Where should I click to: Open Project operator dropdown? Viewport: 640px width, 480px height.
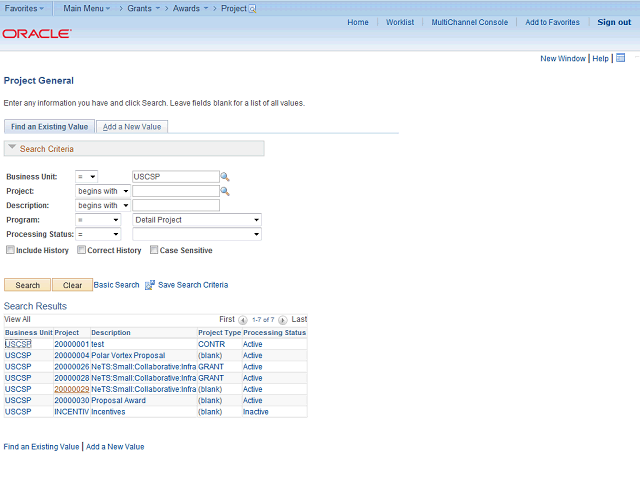103,191
